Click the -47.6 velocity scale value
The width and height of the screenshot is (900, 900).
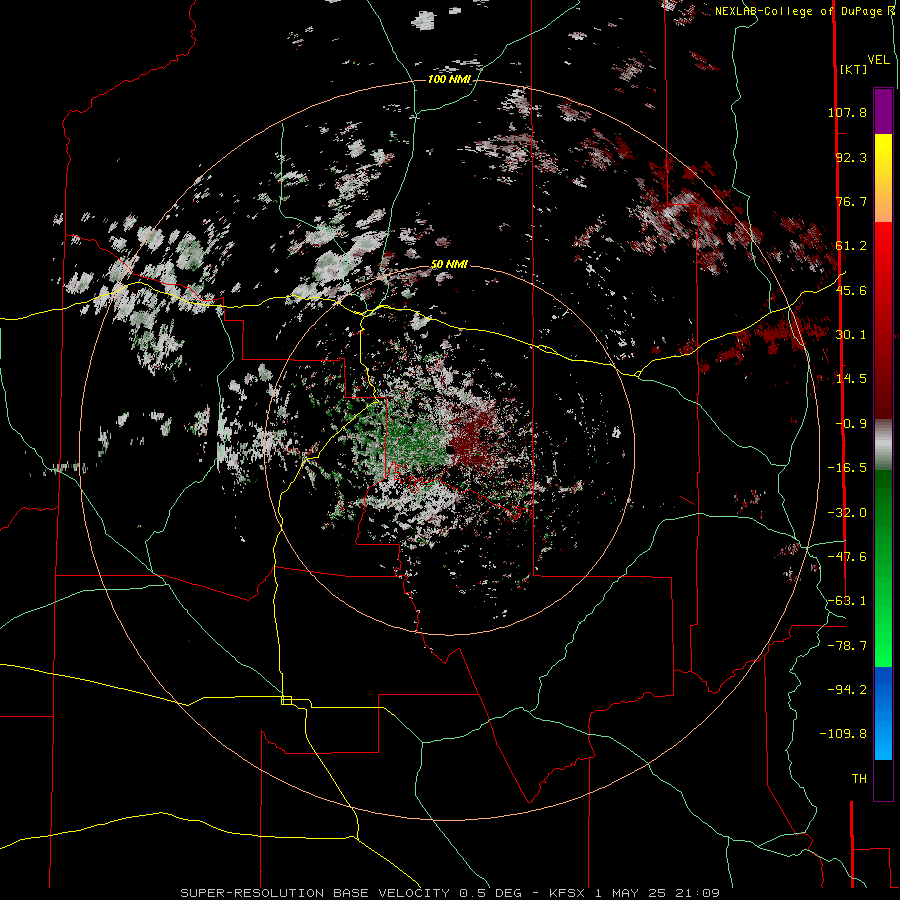tap(847, 557)
